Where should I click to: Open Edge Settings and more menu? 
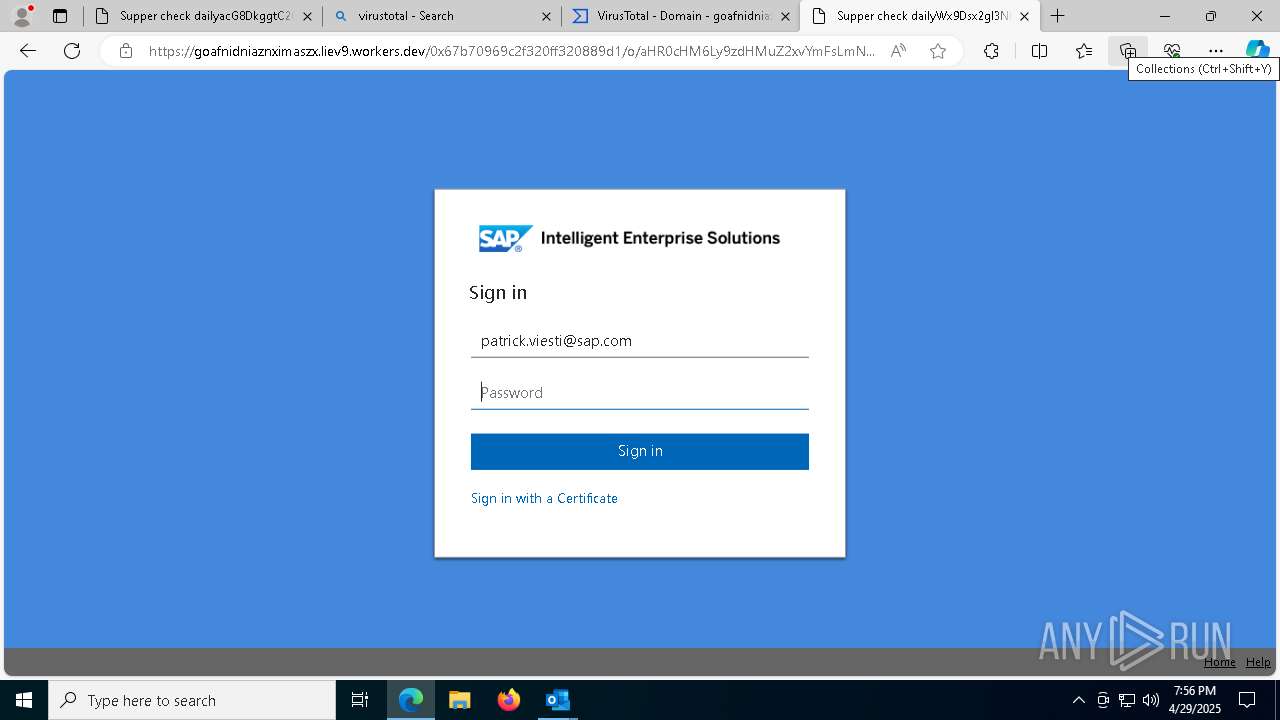(1216, 51)
